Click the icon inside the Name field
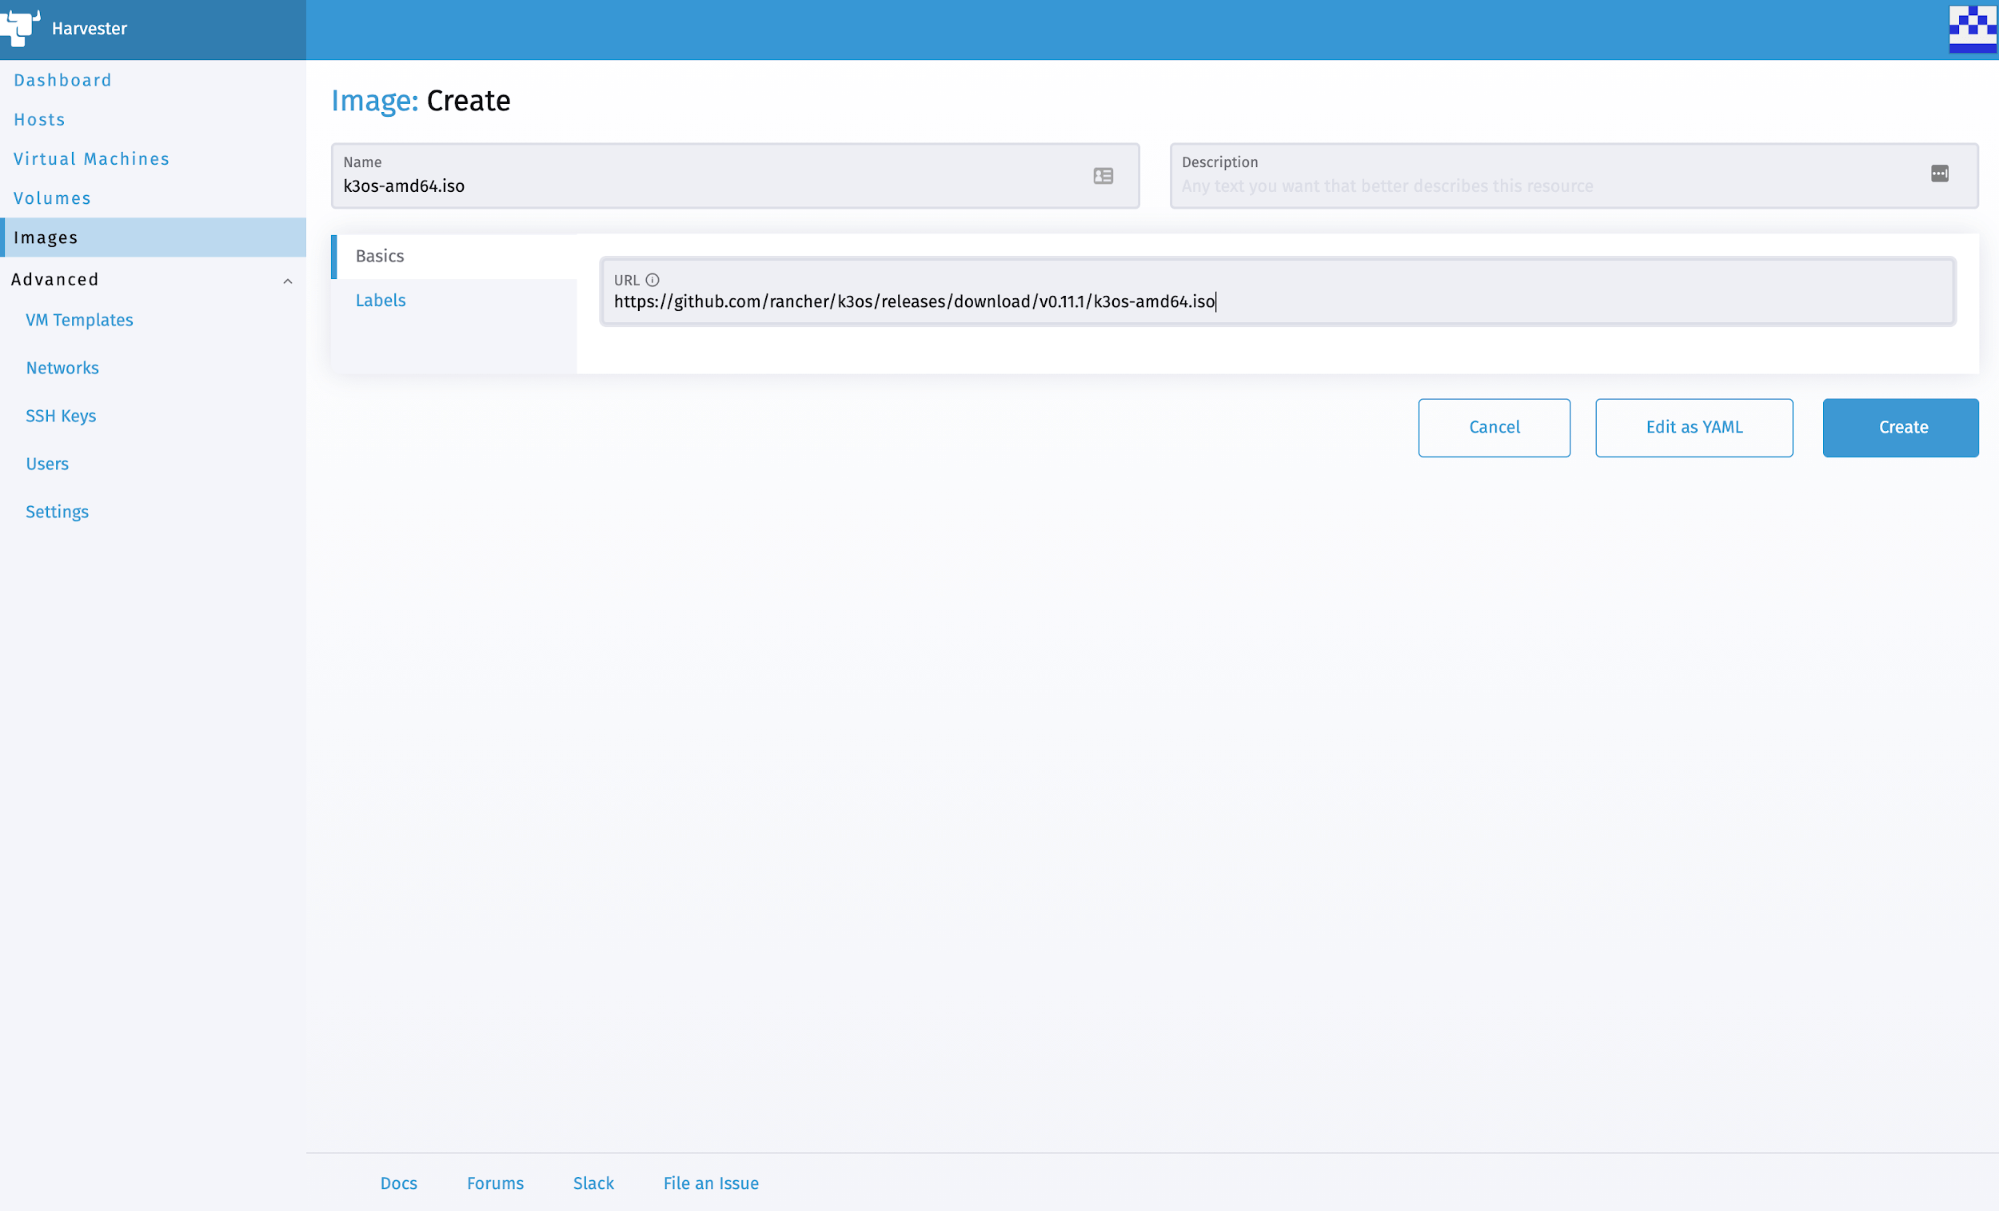The image size is (1999, 1212). (x=1103, y=176)
